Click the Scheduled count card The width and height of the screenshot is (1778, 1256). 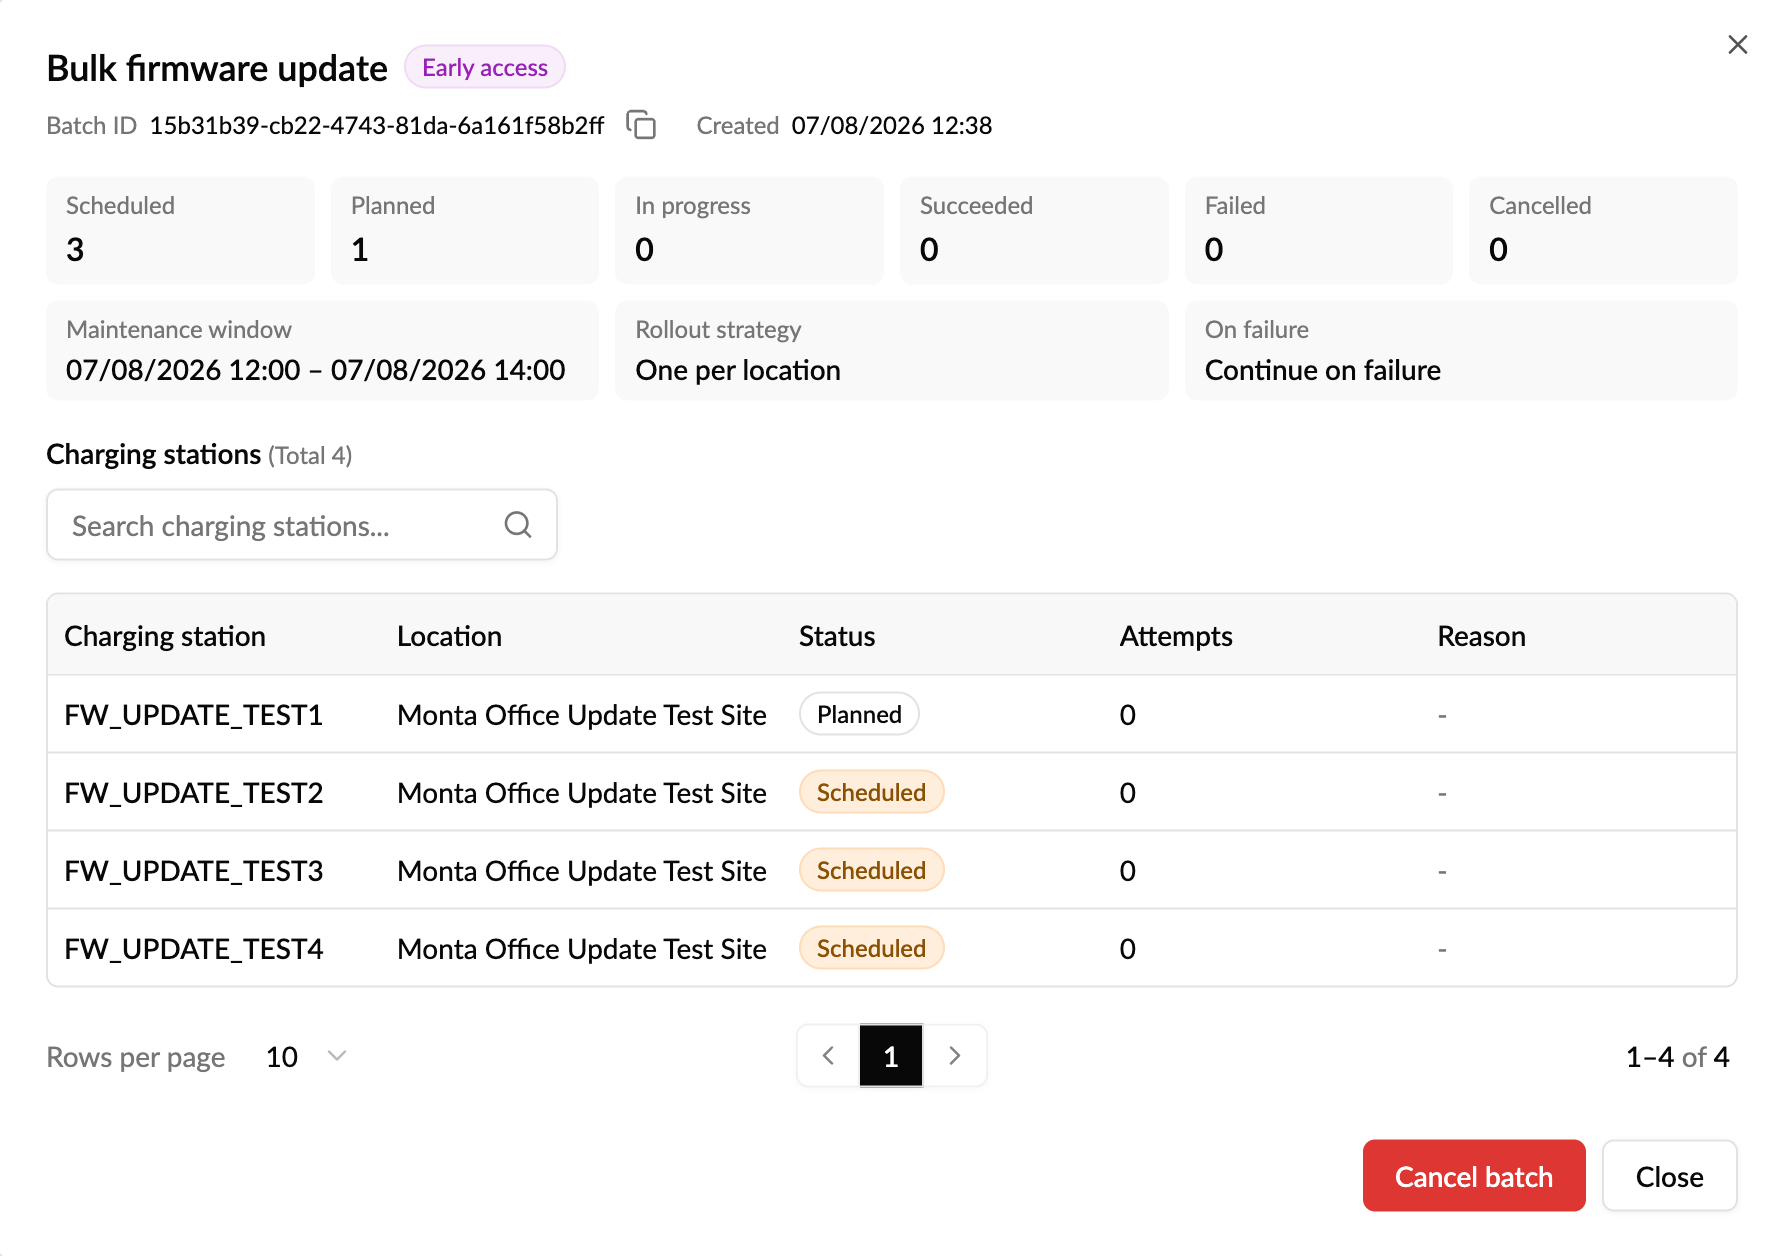point(181,231)
